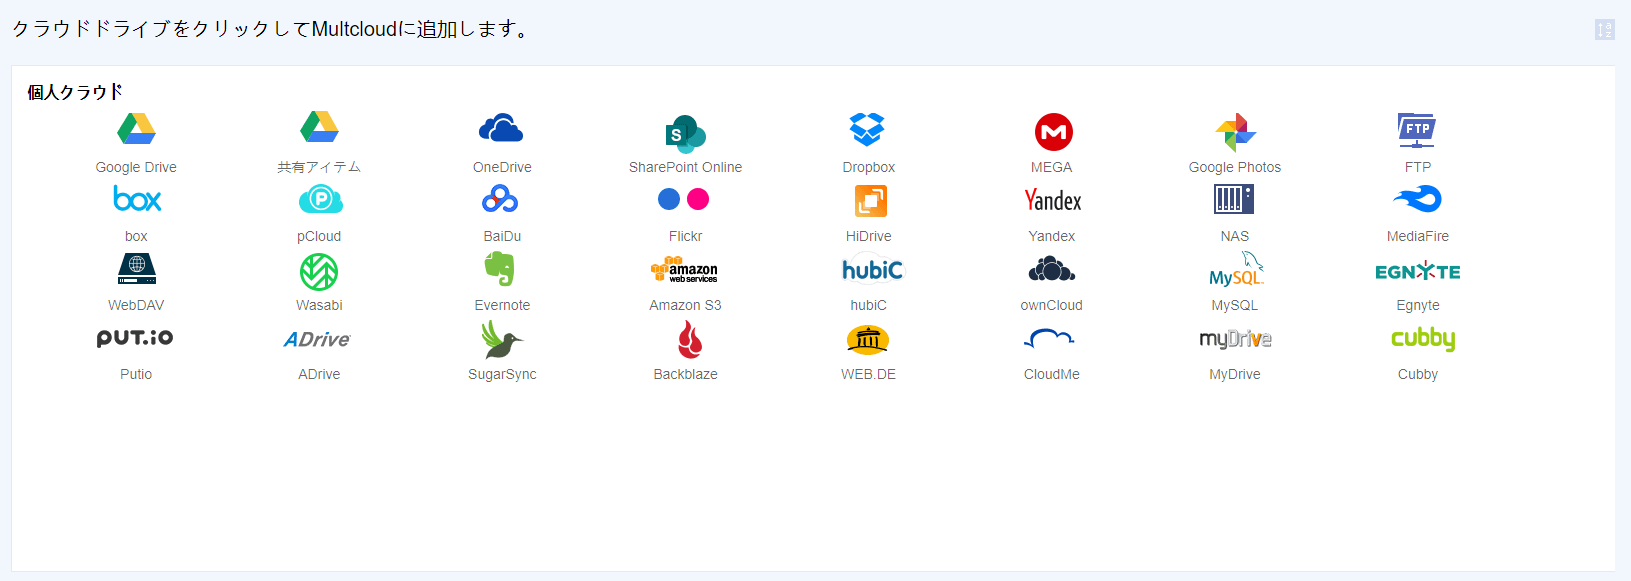Image resolution: width=1631 pixels, height=581 pixels.
Task: Click the Dropbox icon
Action: (867, 129)
